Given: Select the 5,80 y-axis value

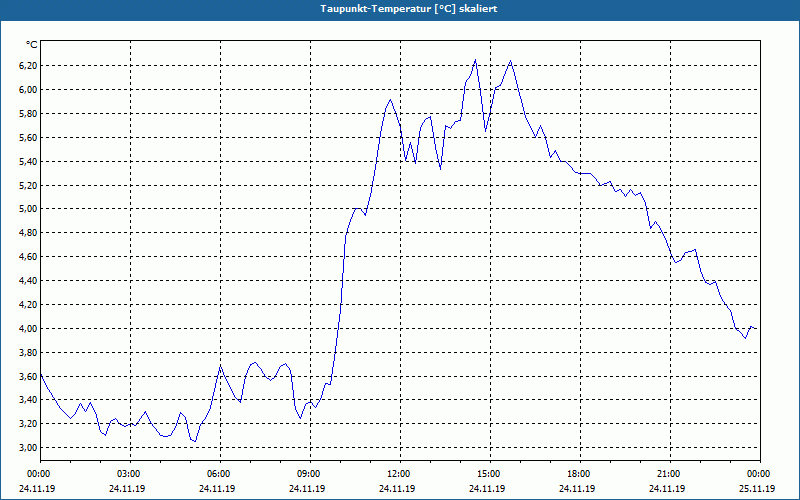Looking at the screenshot, I should 28,114.
